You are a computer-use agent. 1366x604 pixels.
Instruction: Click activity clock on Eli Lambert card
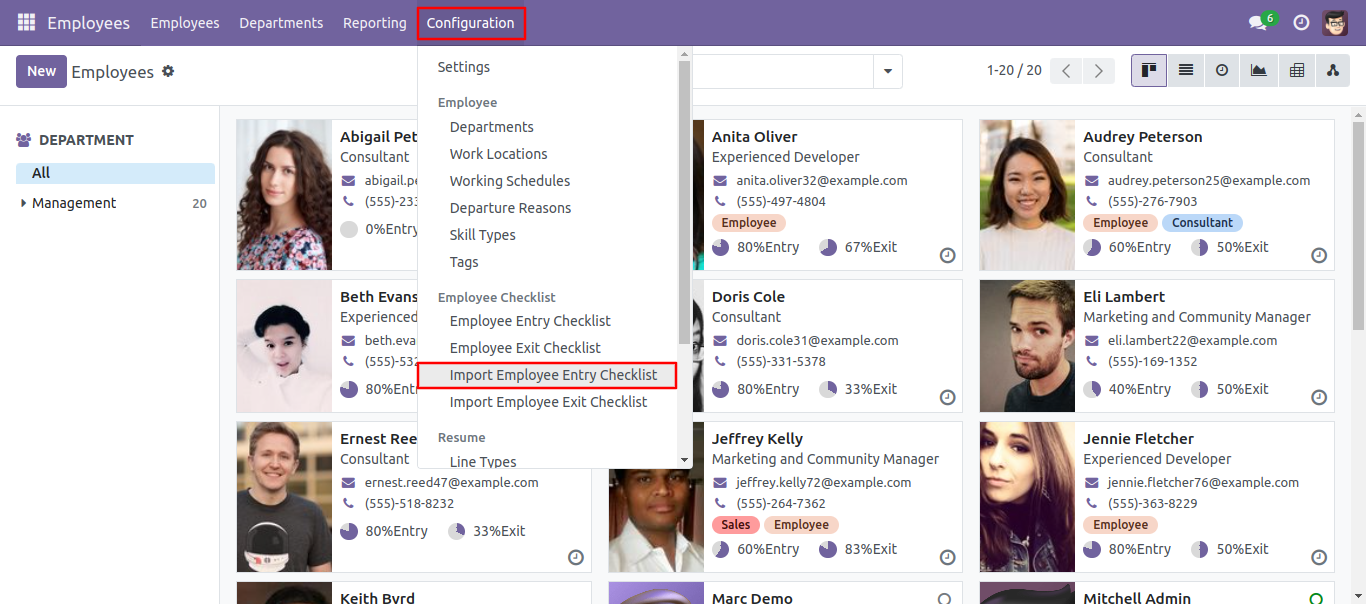pos(1319,397)
